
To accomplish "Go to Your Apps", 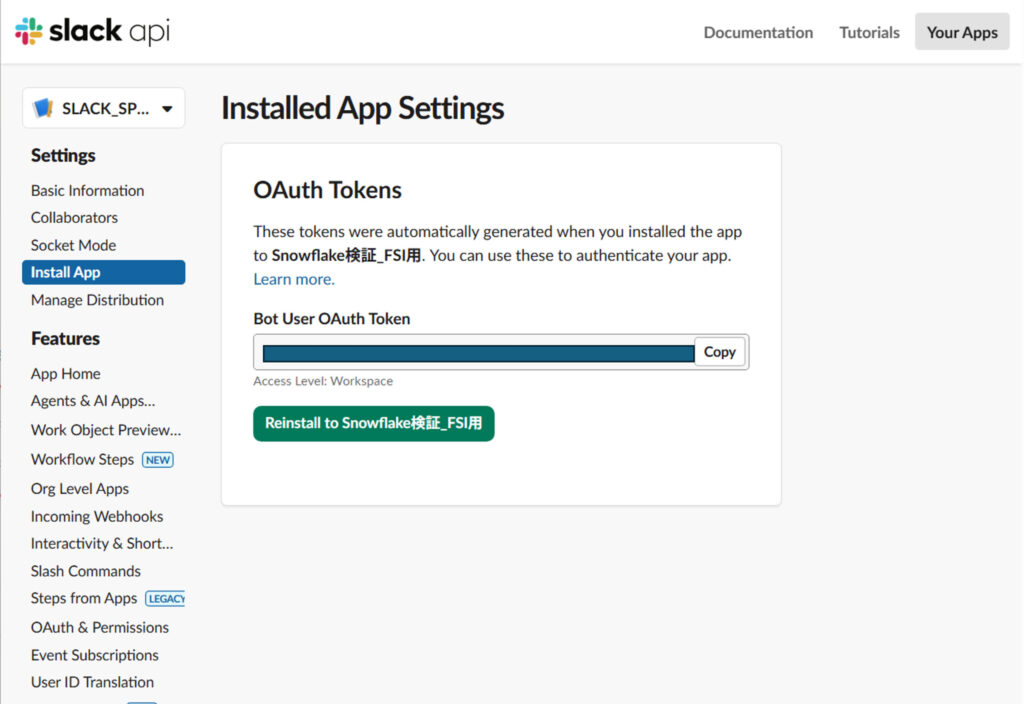I will pyautogui.click(x=961, y=32).
